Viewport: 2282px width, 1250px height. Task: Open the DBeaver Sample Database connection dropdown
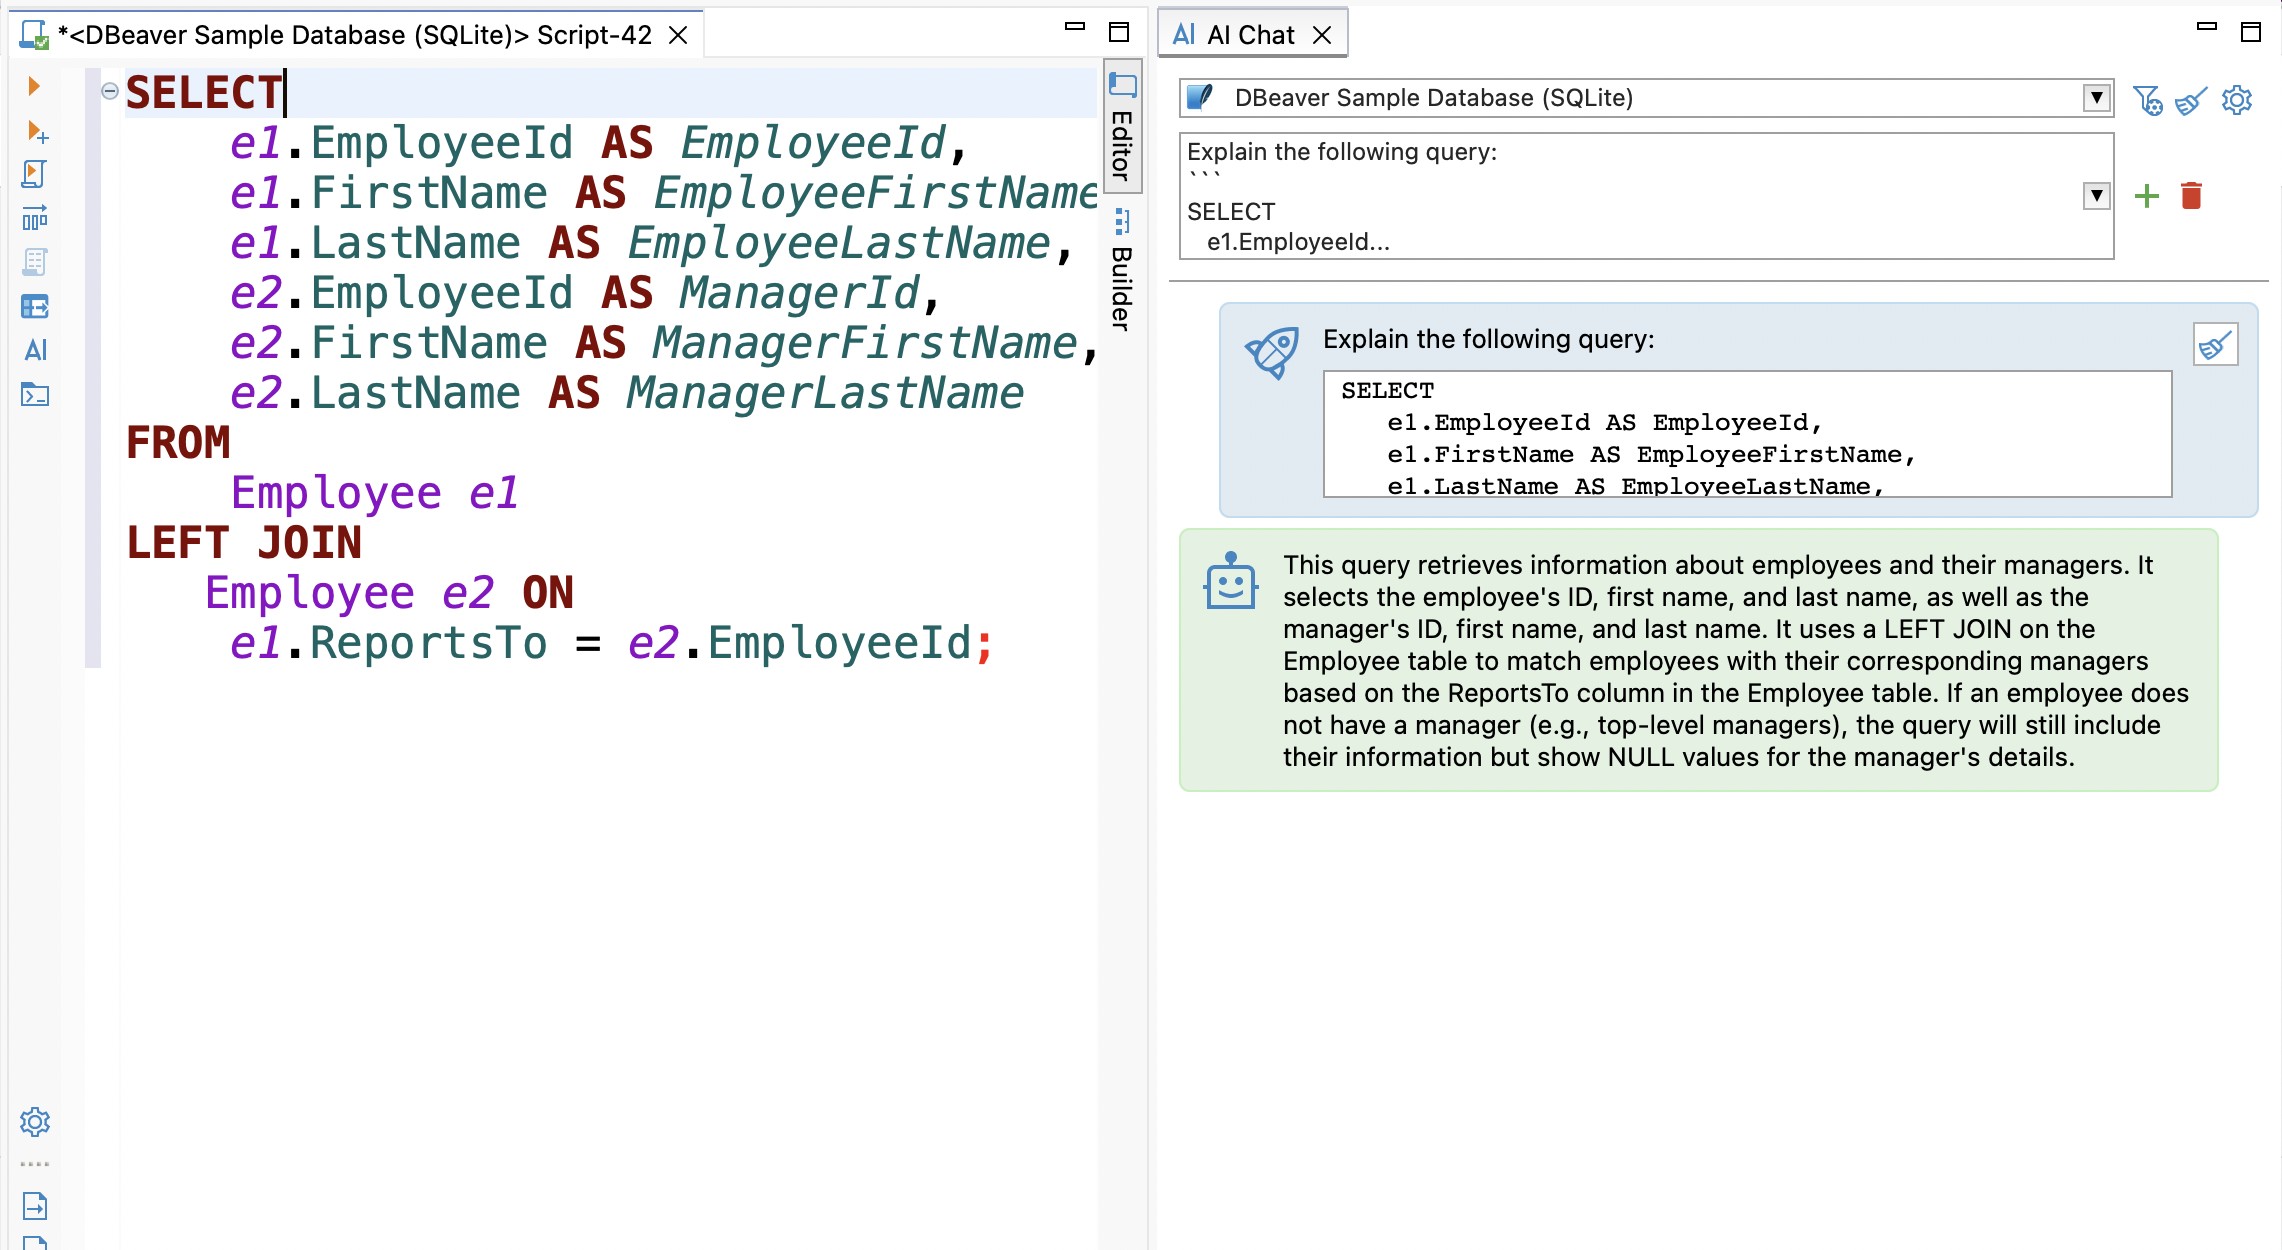2096,98
